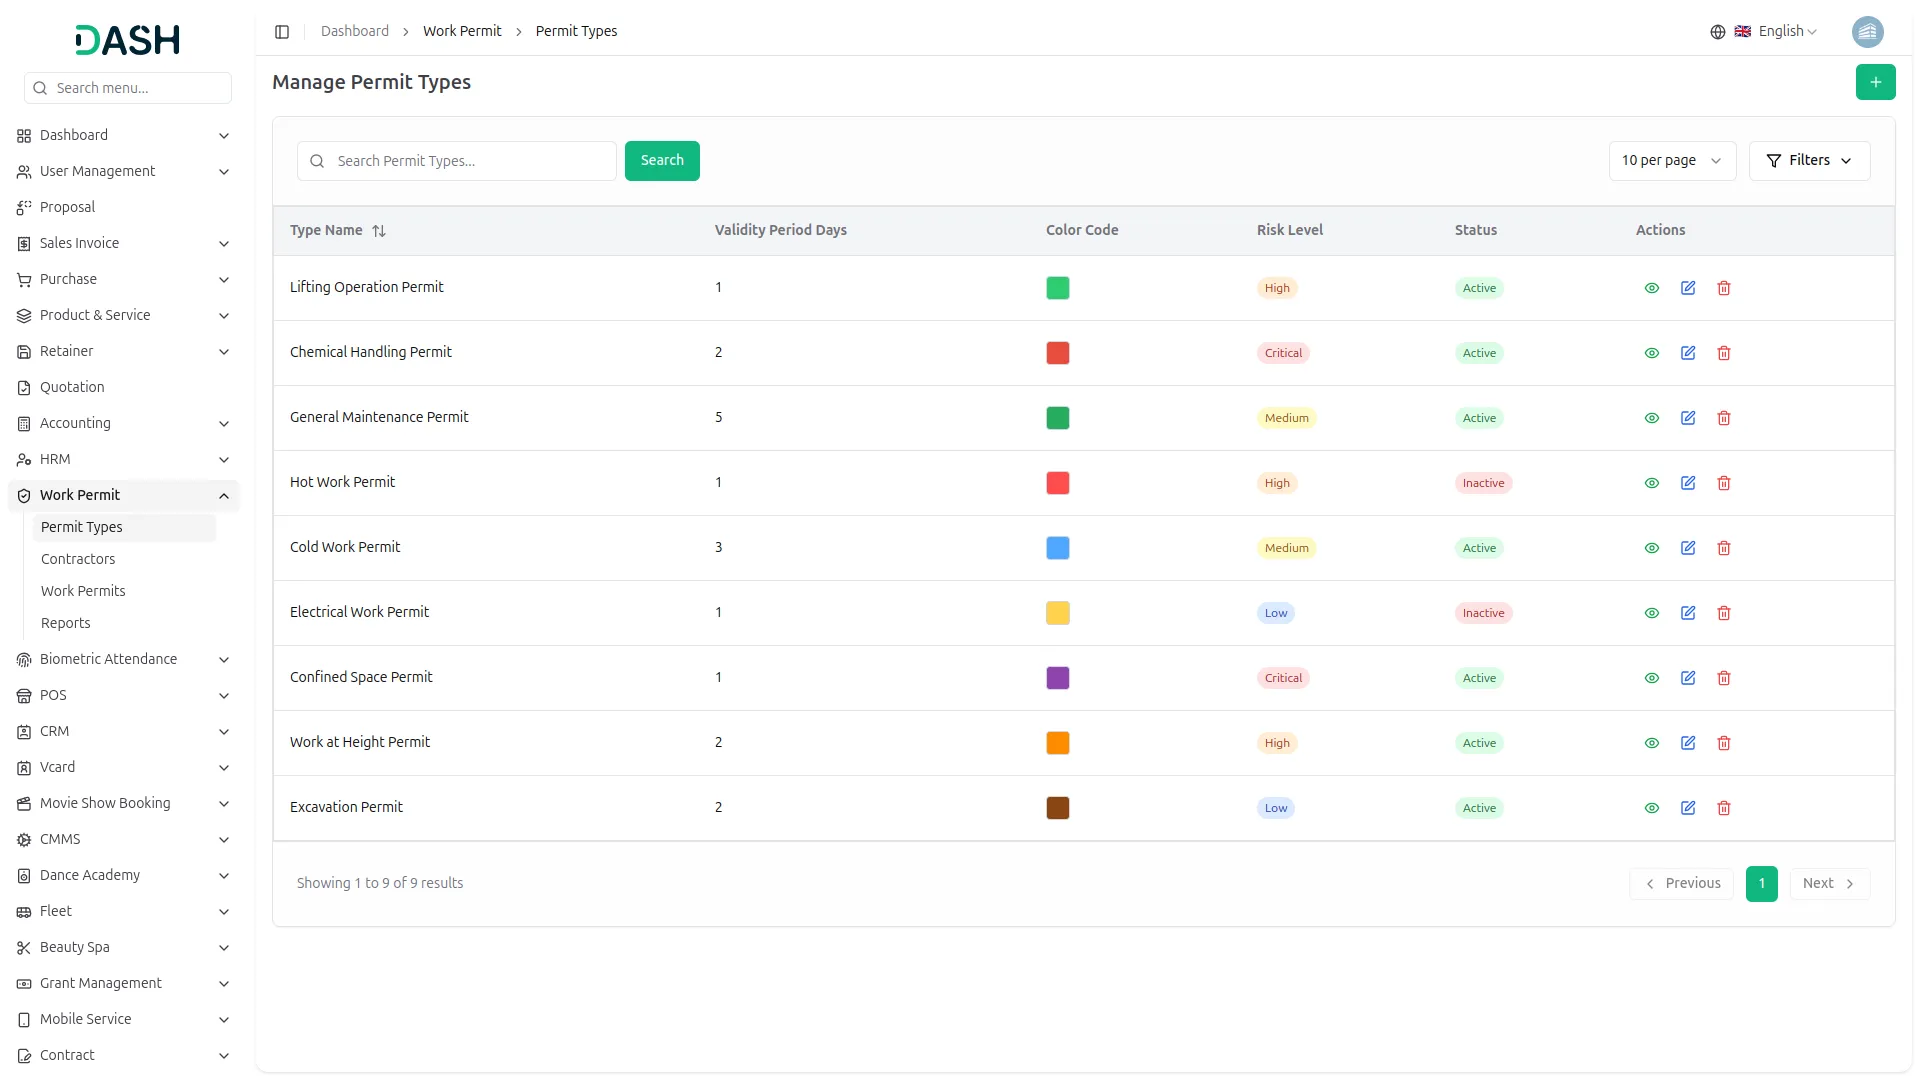This screenshot has width=1920, height=1080.
Task: View Cold Work Permit details eye icon
Action: click(x=1651, y=548)
